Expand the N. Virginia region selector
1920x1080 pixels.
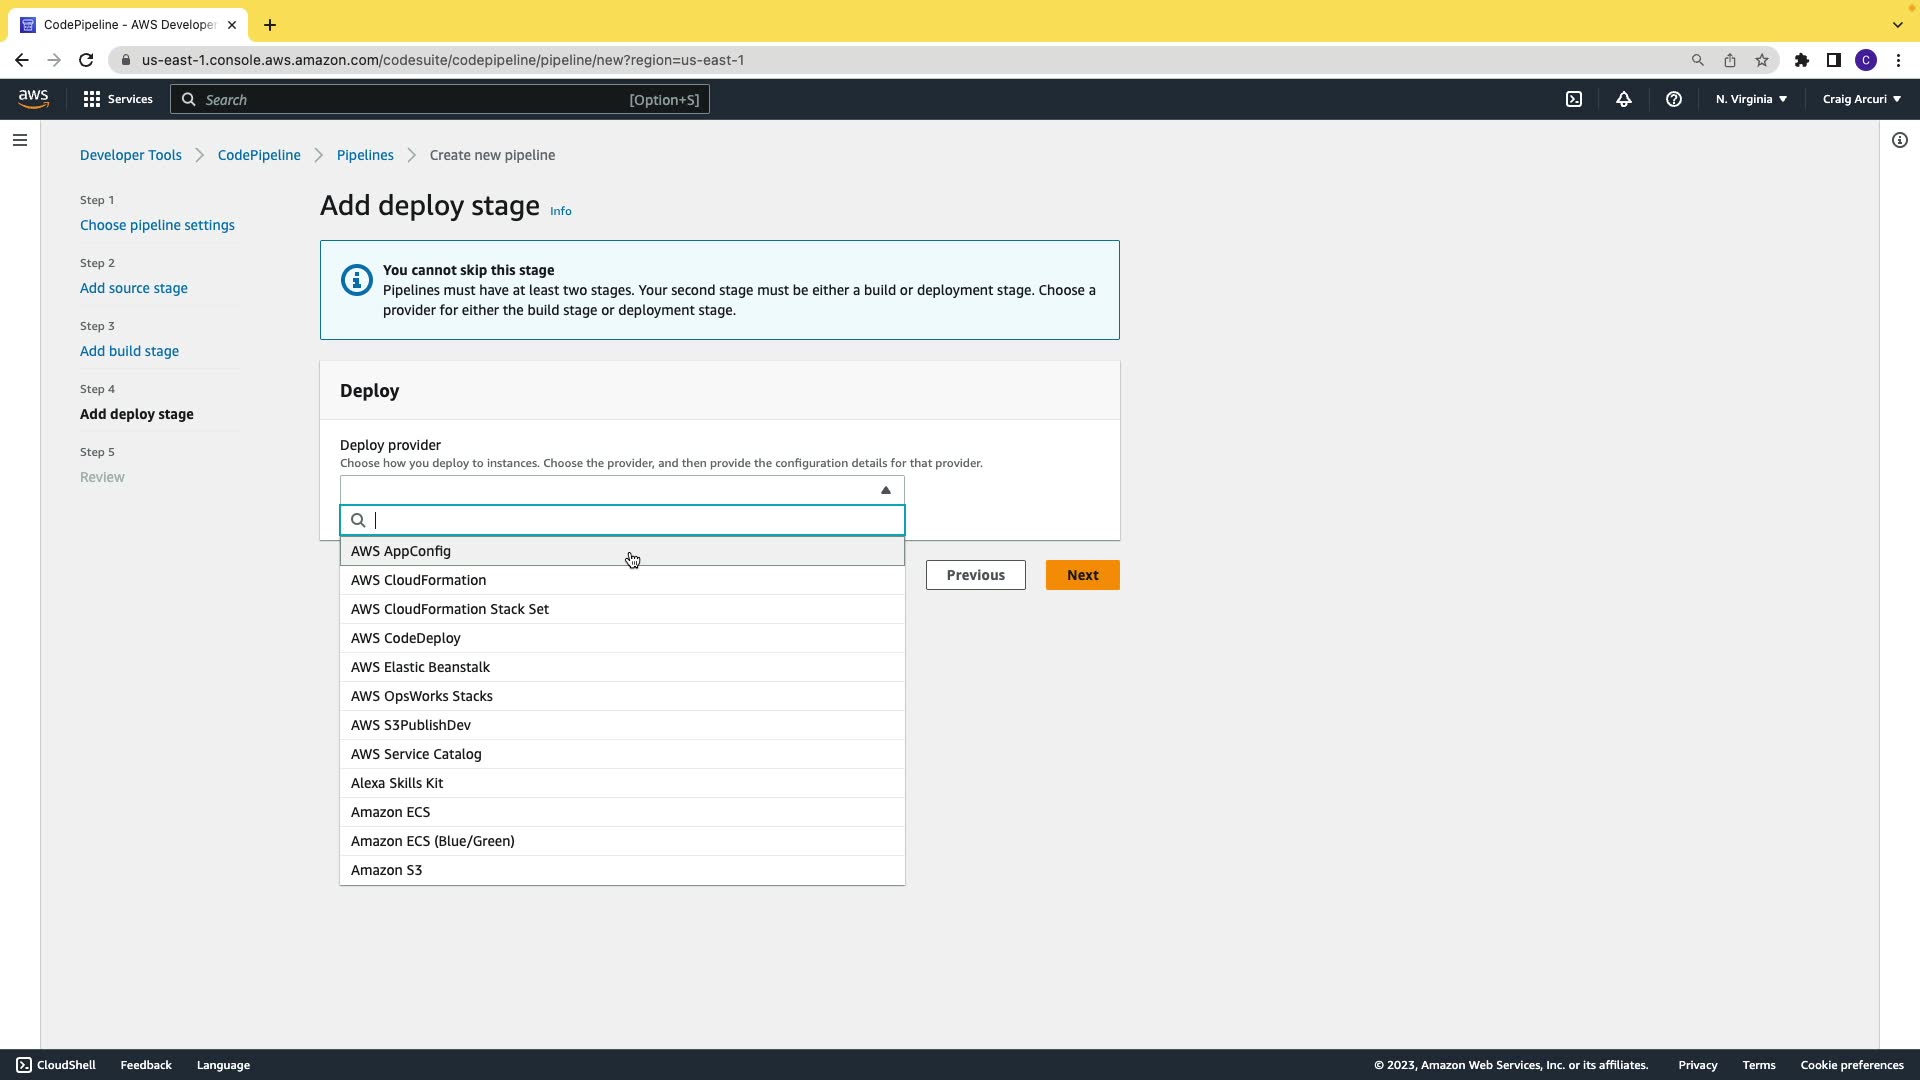tap(1751, 99)
